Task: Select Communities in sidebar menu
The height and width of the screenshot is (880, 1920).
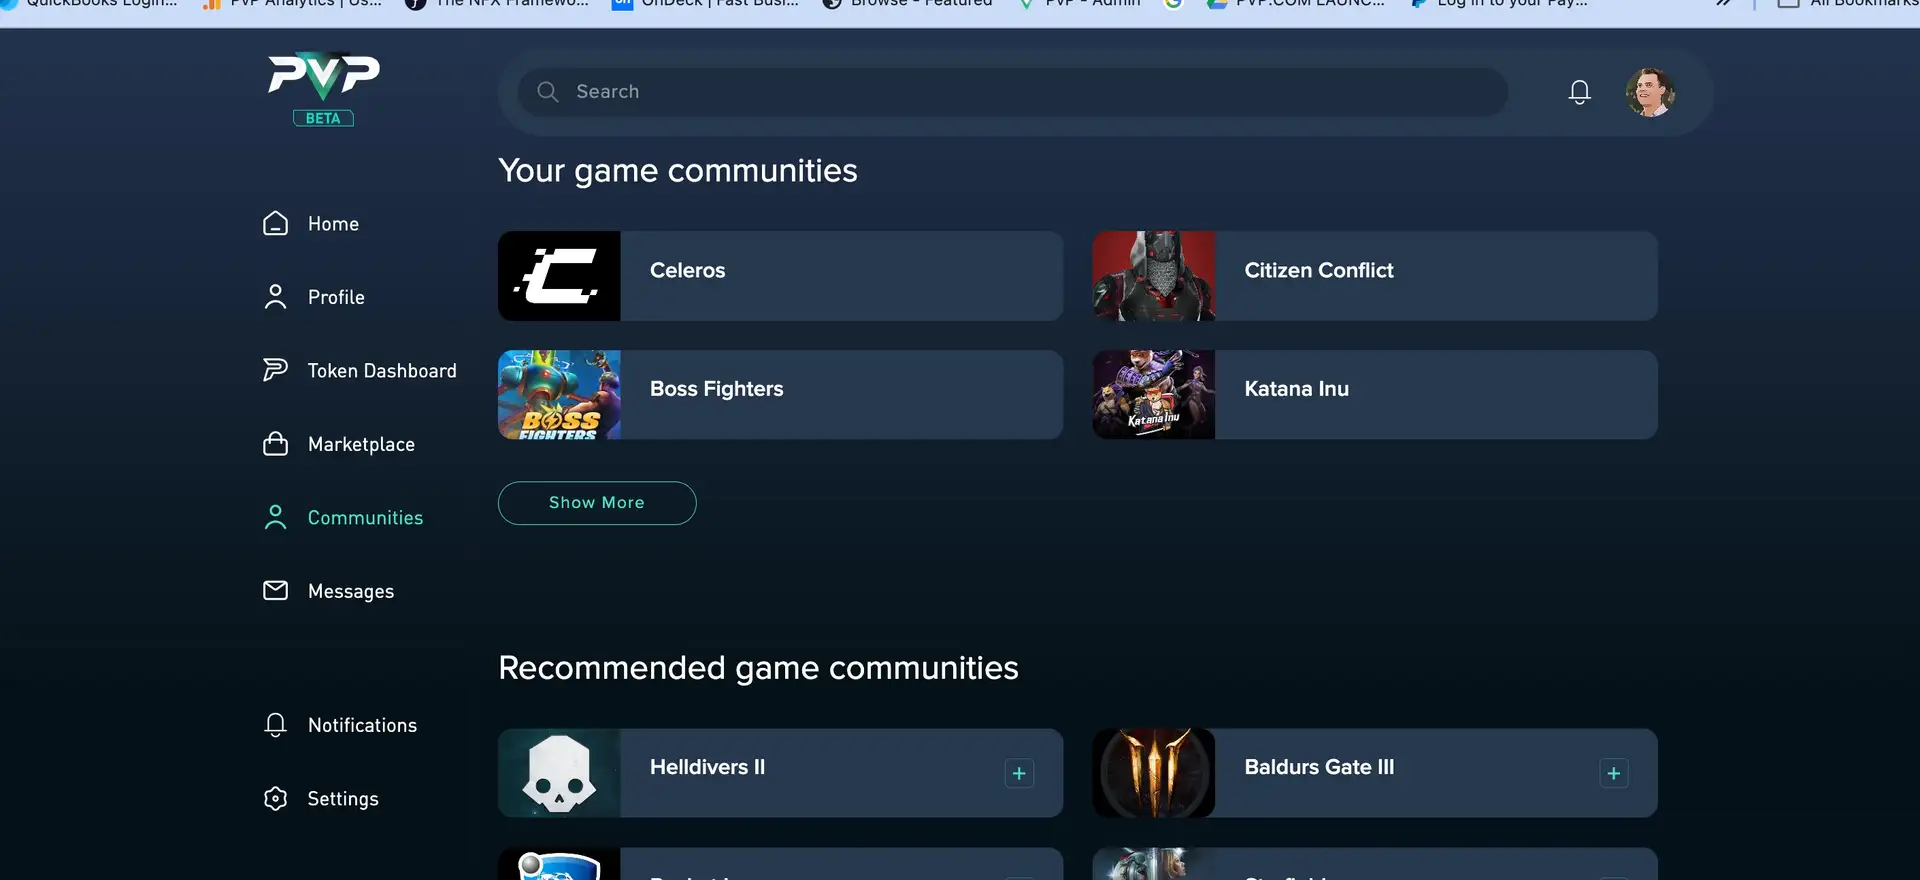Action: [365, 518]
